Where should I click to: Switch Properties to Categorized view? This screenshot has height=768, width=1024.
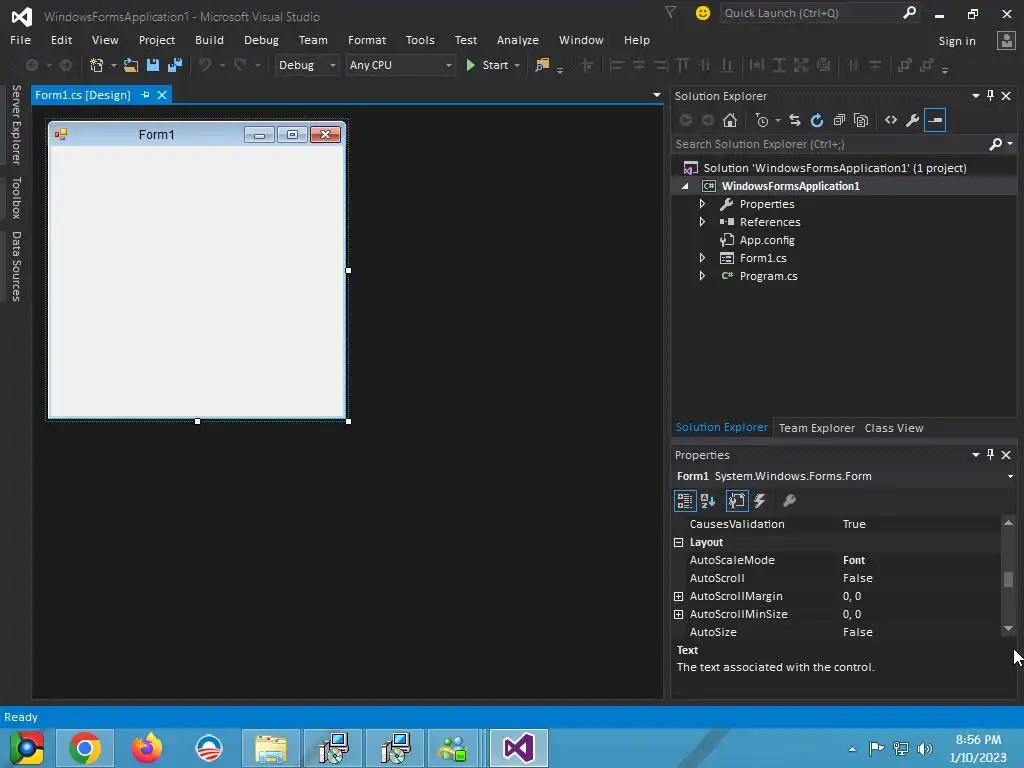pos(685,501)
